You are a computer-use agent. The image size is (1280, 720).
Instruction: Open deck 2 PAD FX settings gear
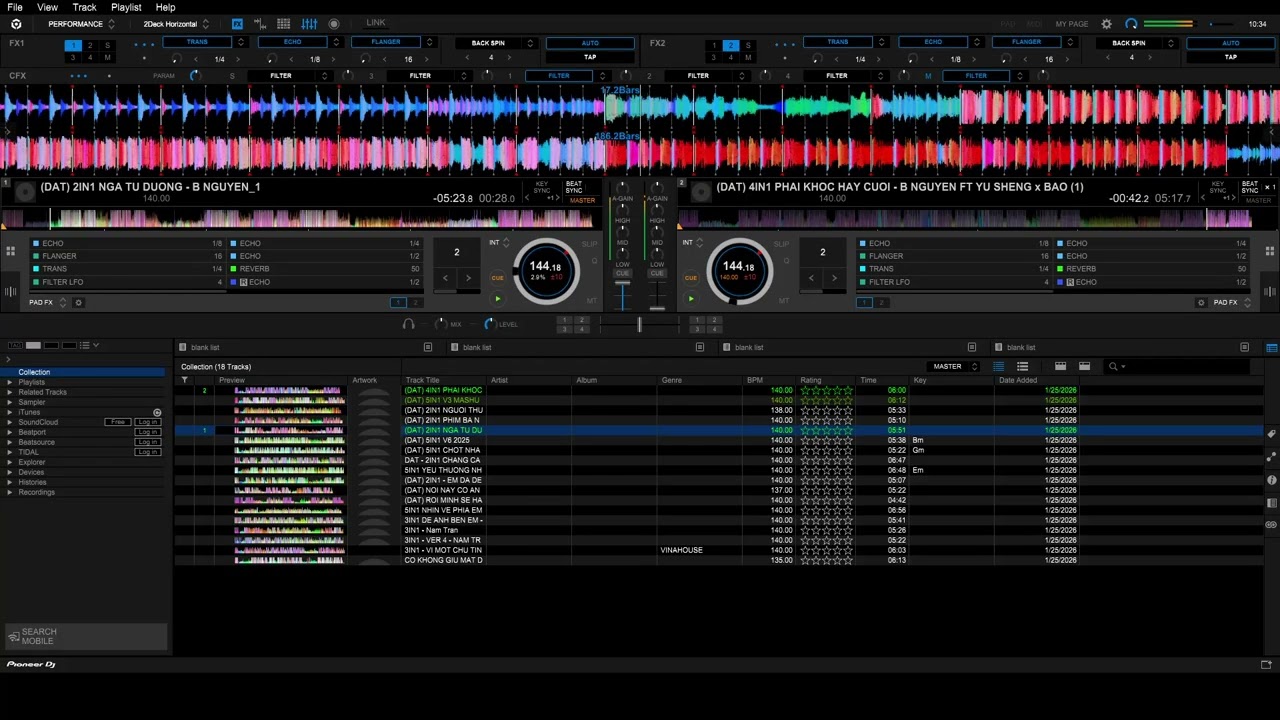point(1201,302)
